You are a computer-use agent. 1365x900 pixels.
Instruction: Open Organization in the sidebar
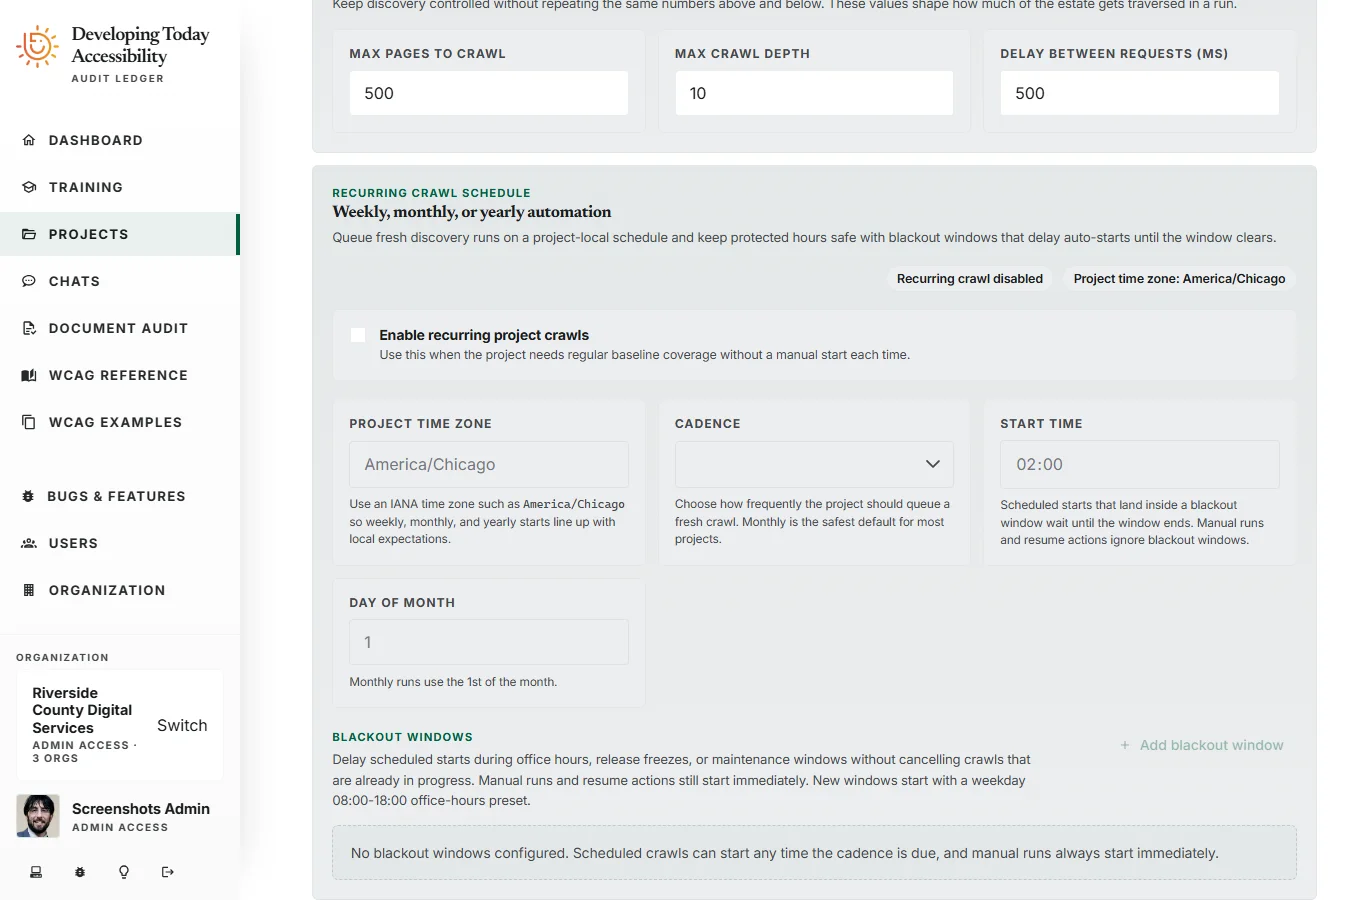point(120,590)
